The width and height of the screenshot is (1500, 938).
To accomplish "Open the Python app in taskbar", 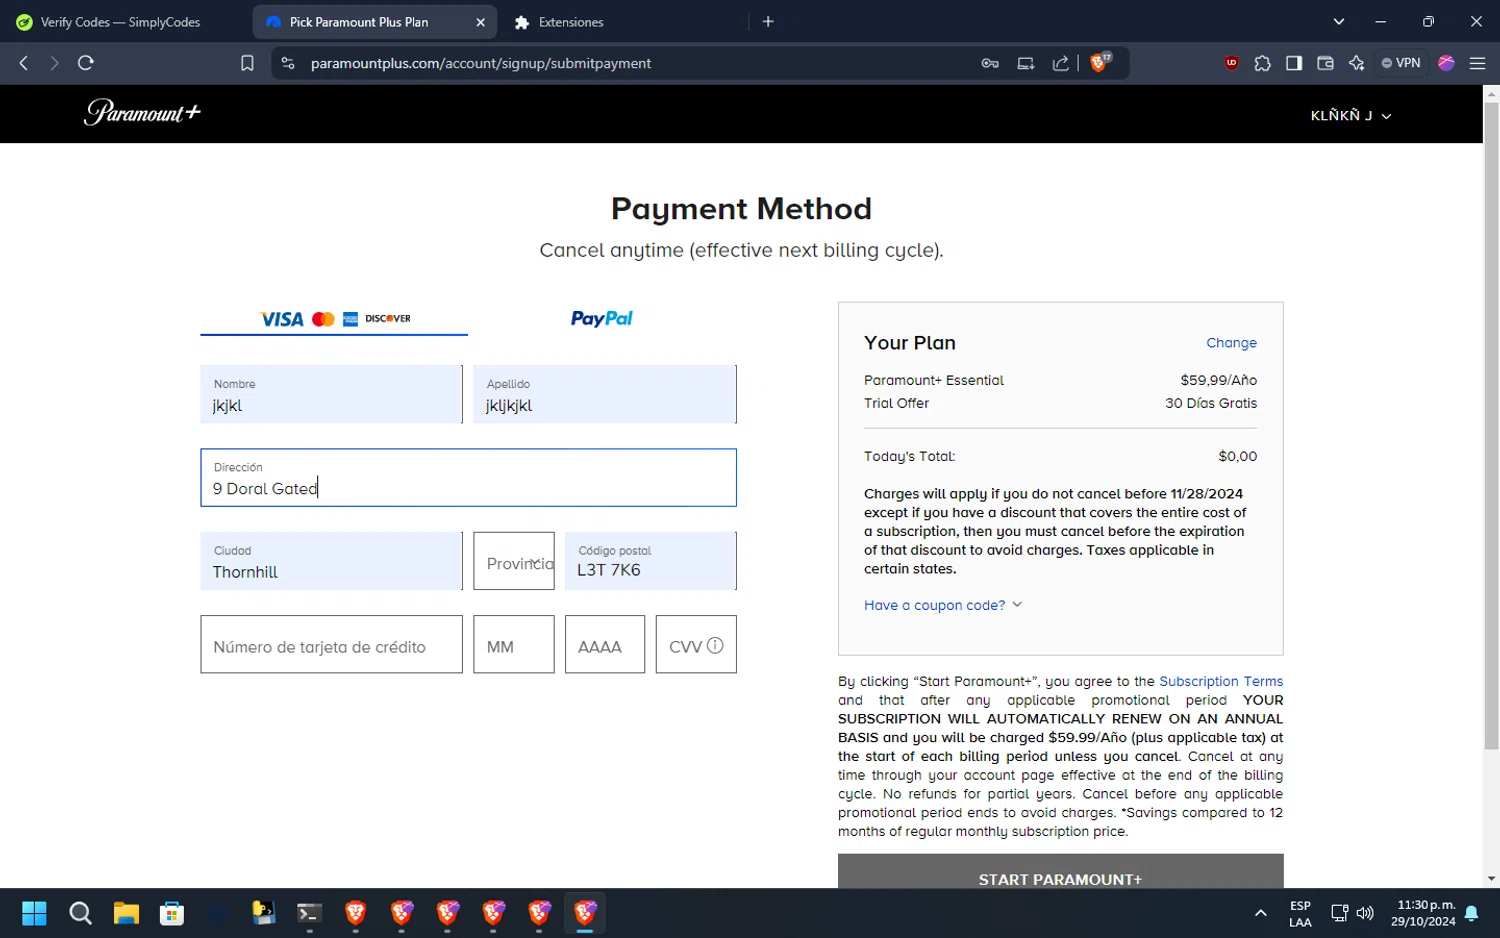I will coord(264,913).
